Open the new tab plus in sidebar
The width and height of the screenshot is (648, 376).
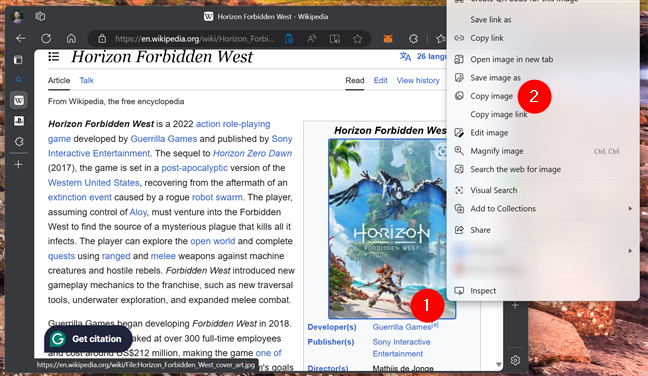pyautogui.click(x=19, y=164)
